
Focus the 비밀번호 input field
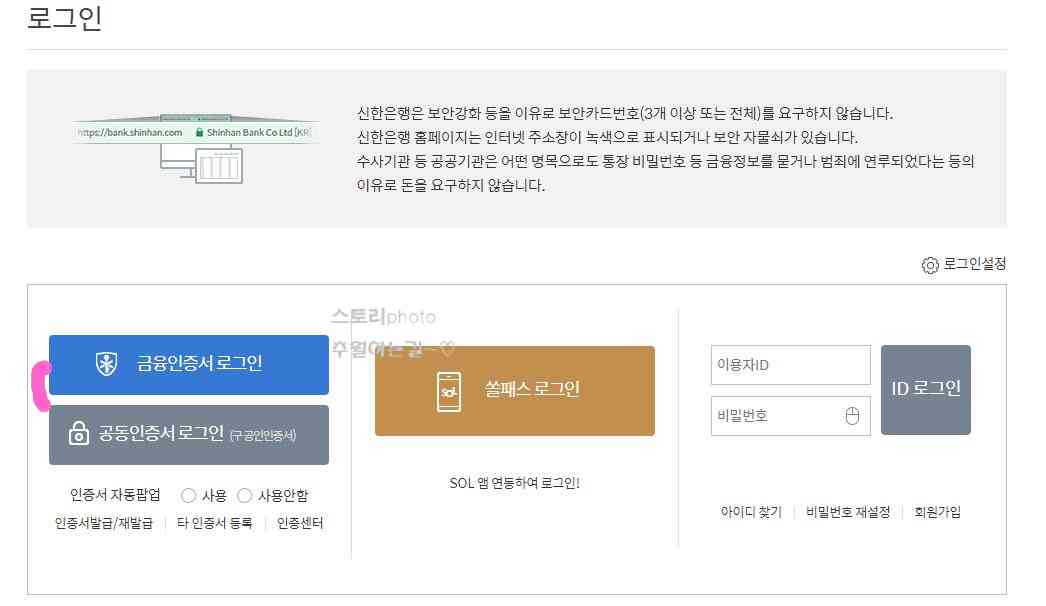click(791, 416)
